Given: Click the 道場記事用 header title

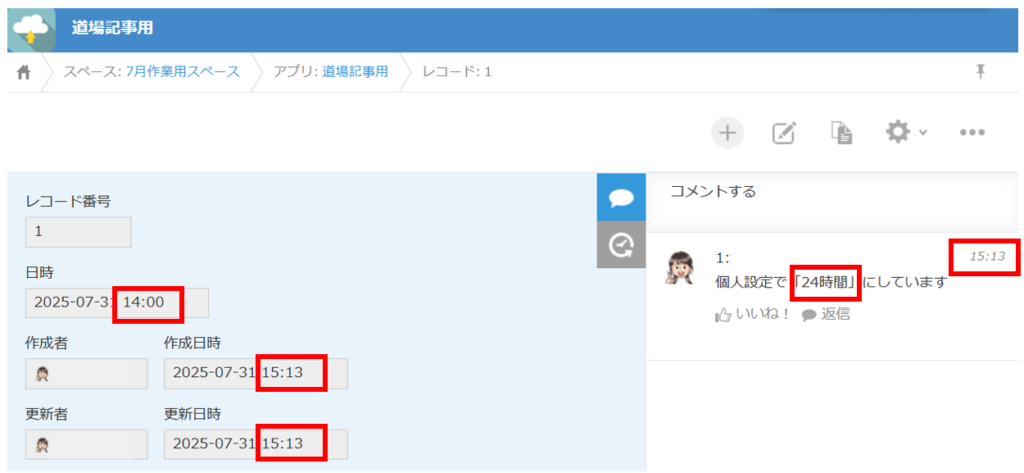Looking at the screenshot, I should click(x=112, y=29).
